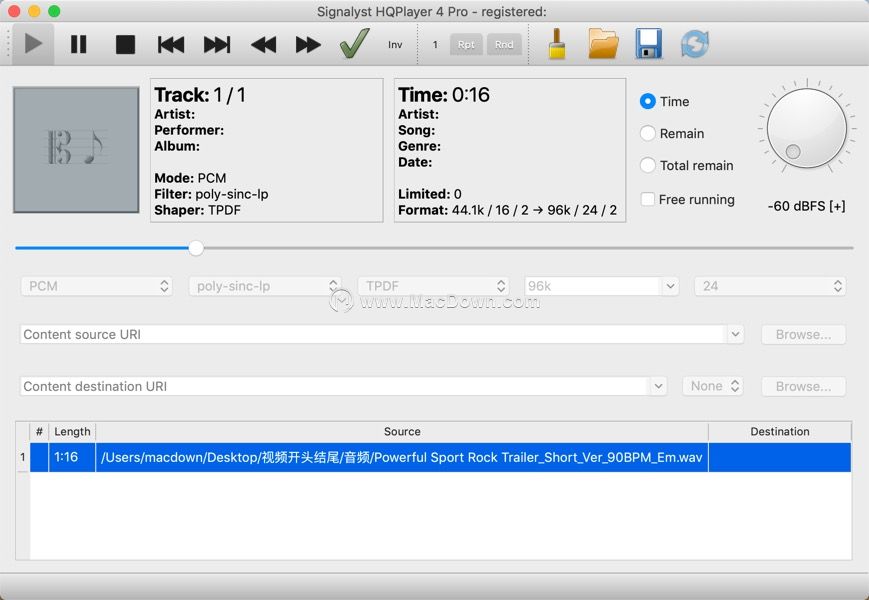Click the Destination column header

780,432
